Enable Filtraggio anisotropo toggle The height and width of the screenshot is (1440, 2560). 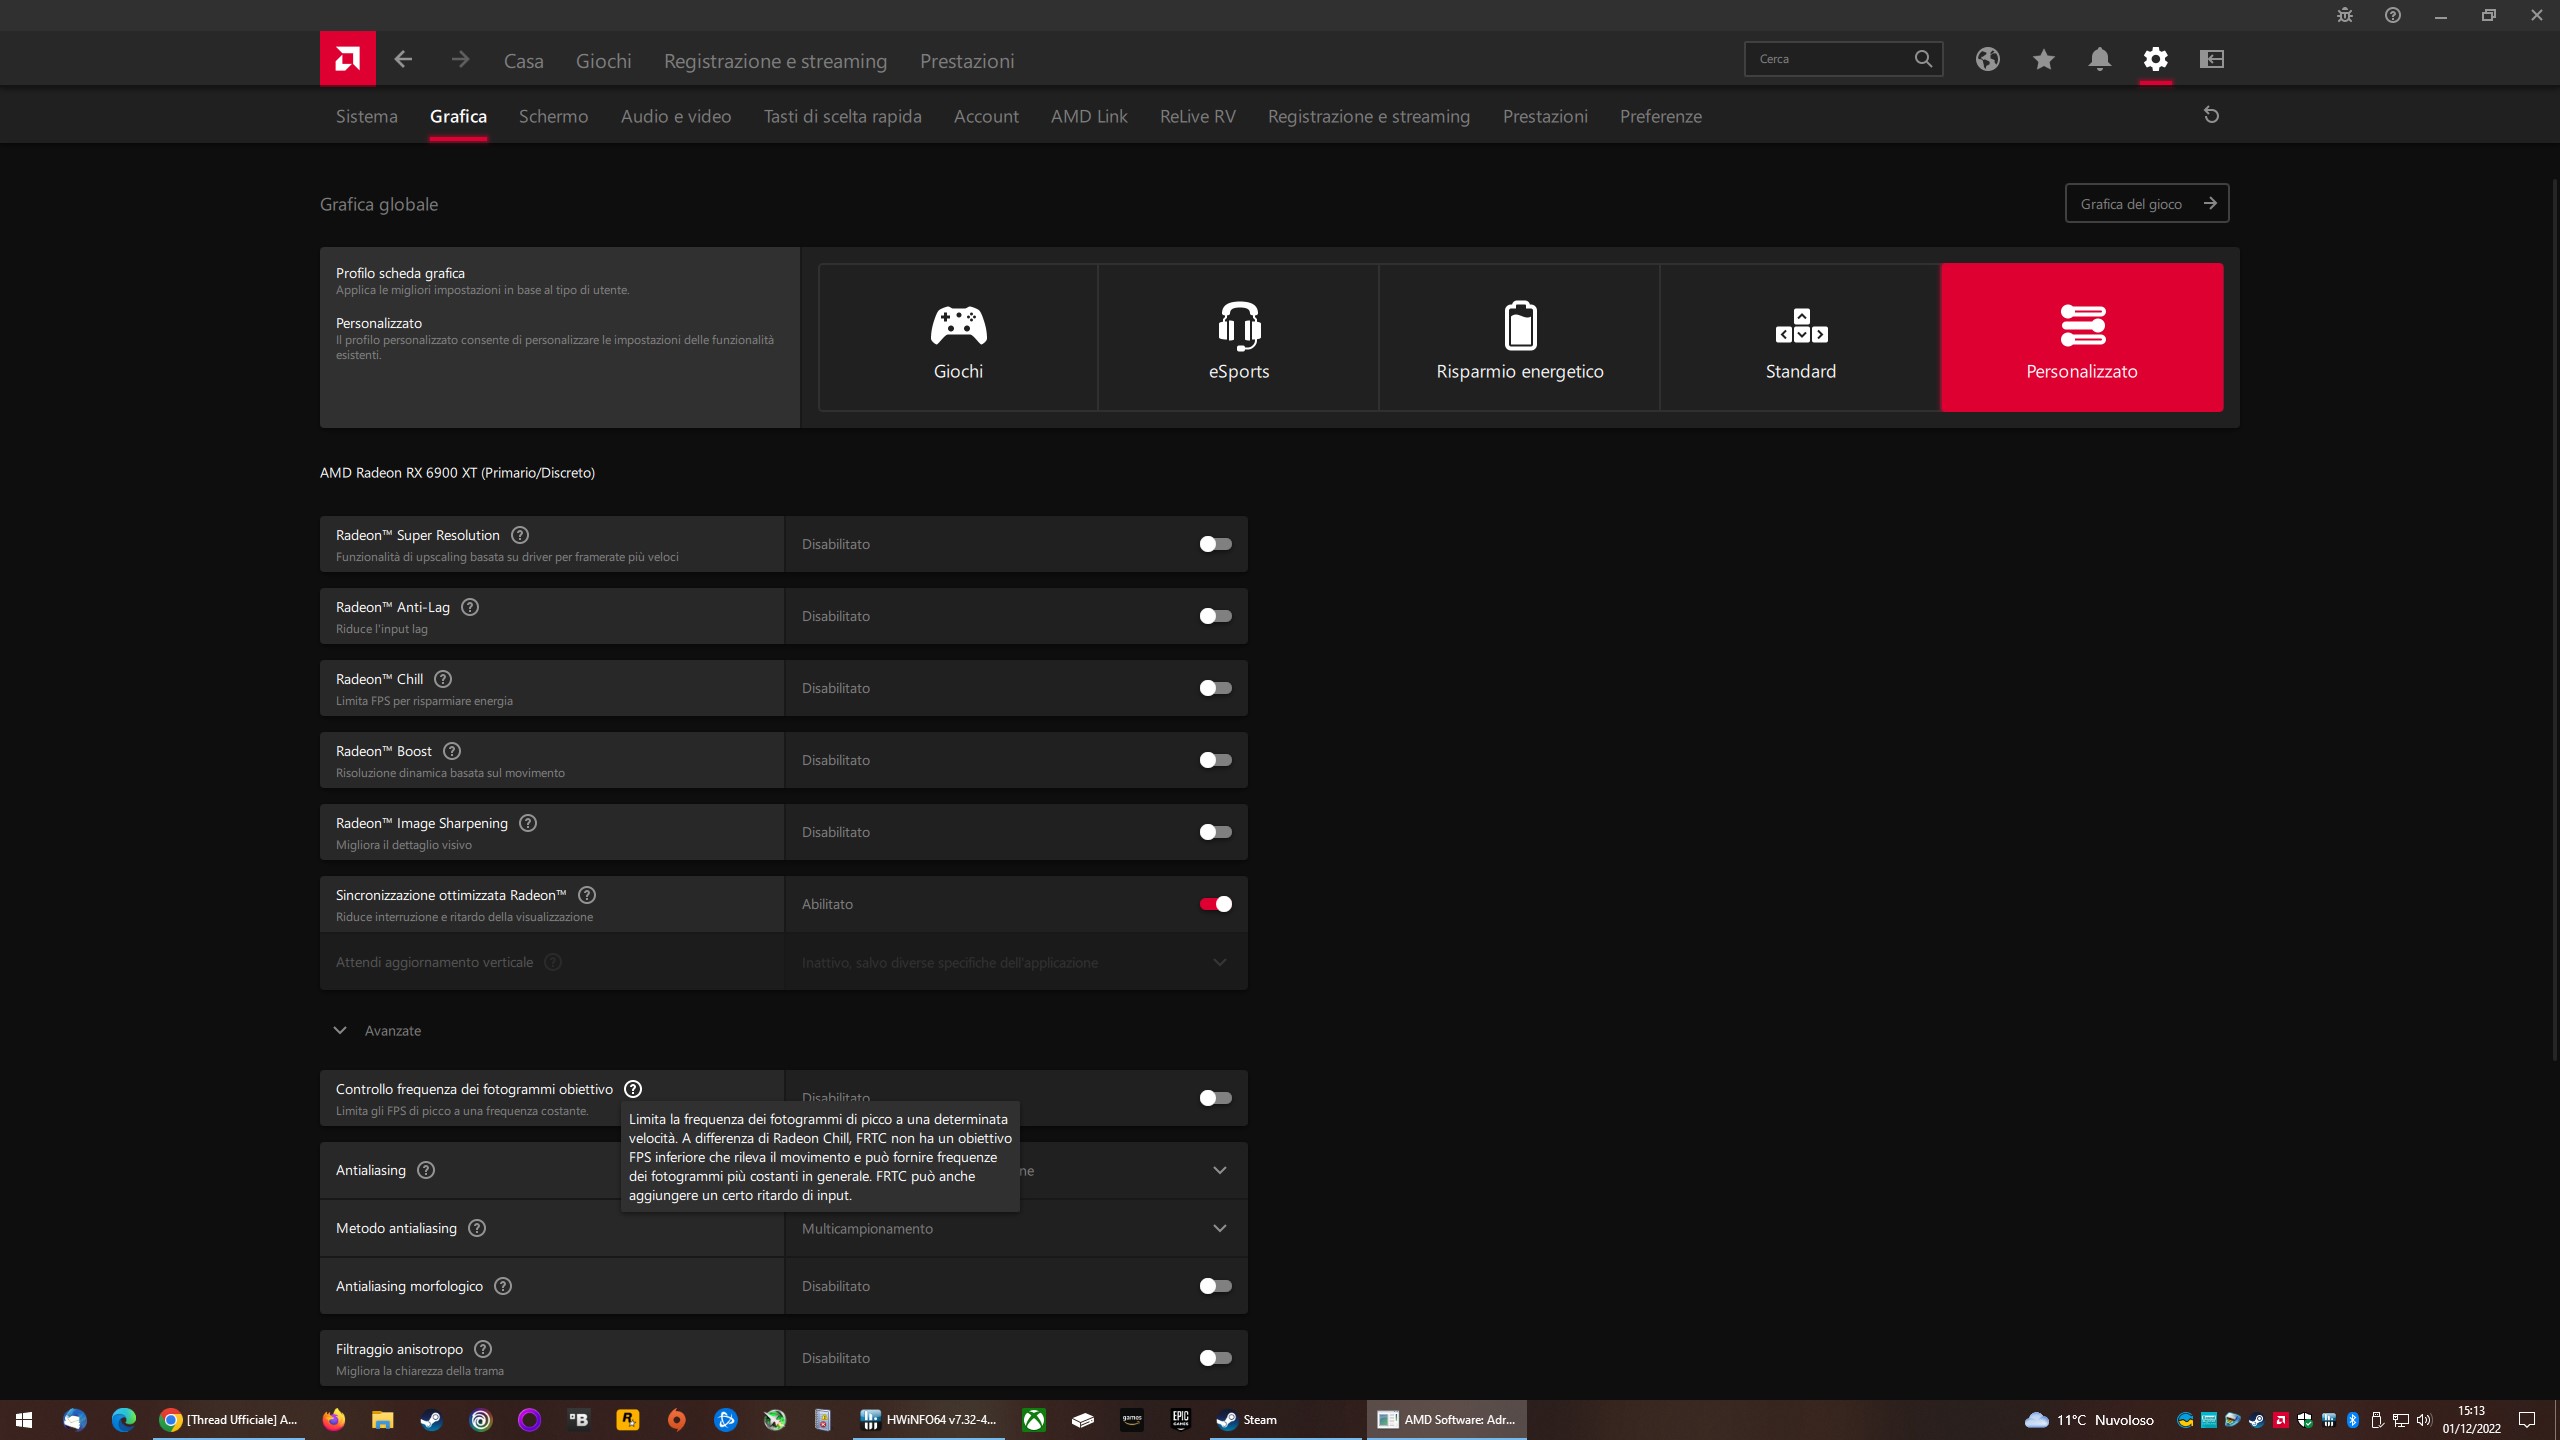1215,1358
